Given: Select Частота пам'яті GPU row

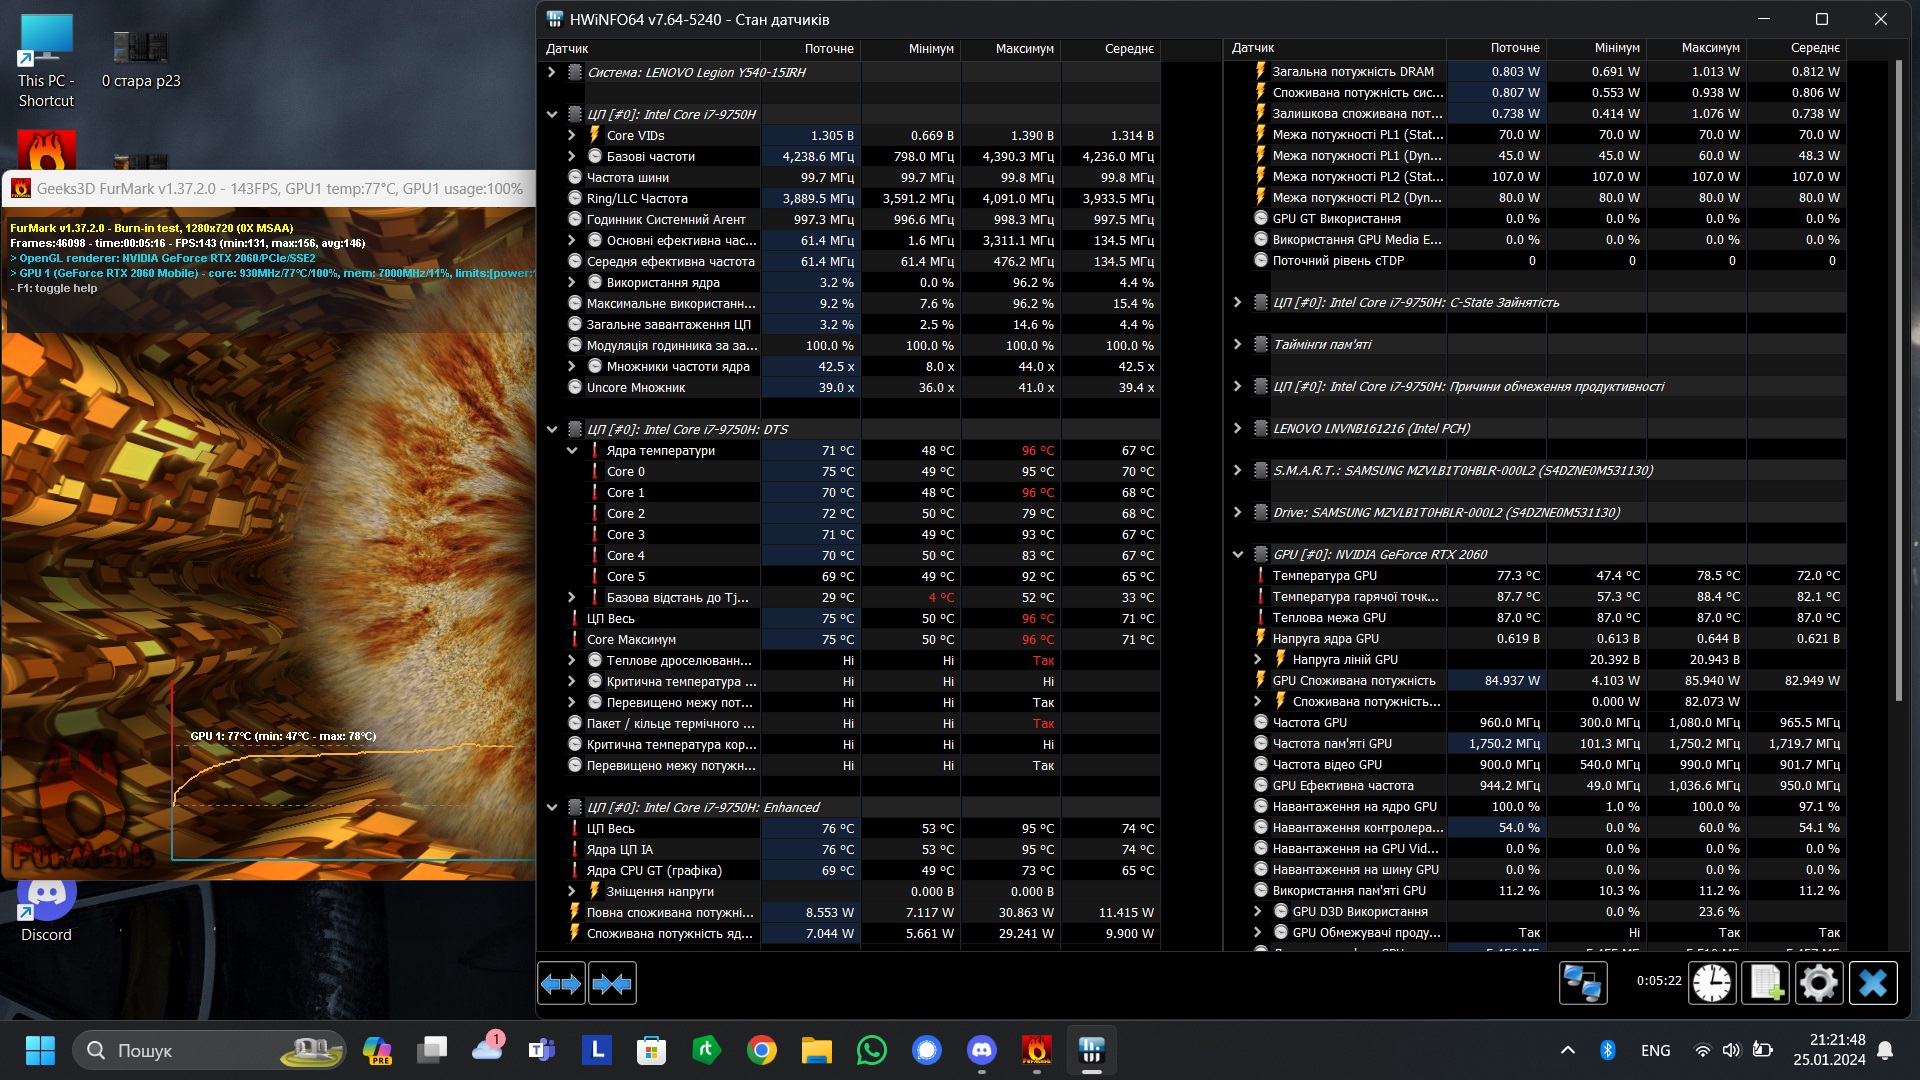Looking at the screenshot, I should pos(1536,743).
